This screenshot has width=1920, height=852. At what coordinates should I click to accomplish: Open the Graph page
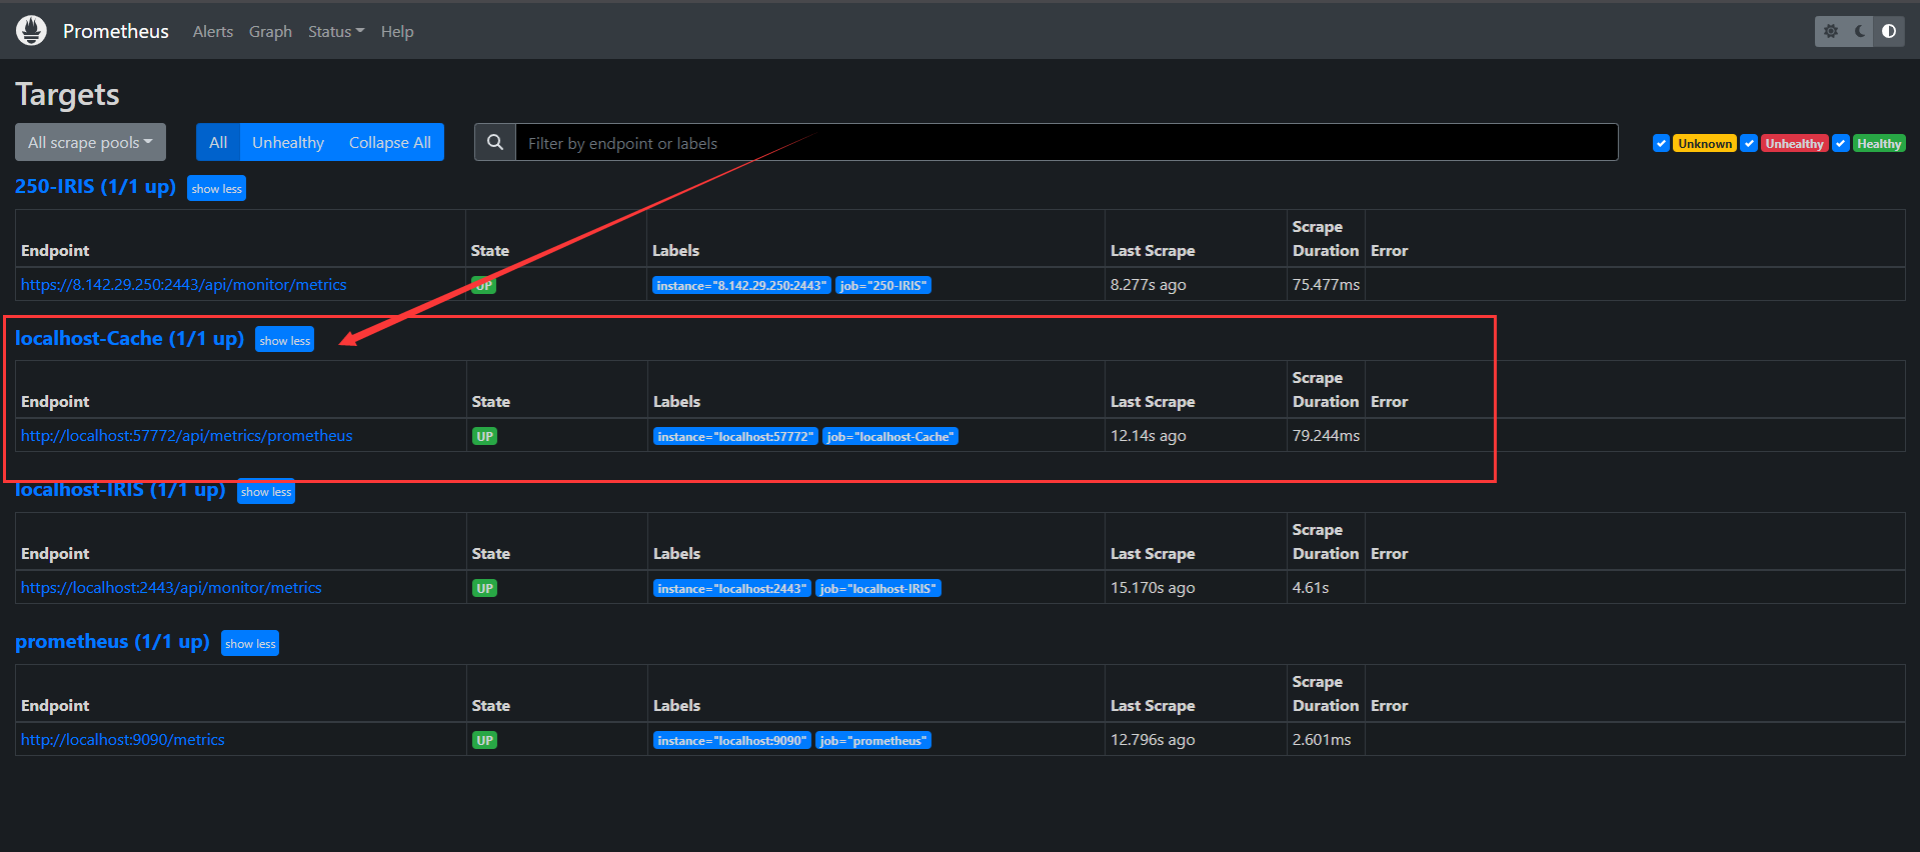[270, 31]
